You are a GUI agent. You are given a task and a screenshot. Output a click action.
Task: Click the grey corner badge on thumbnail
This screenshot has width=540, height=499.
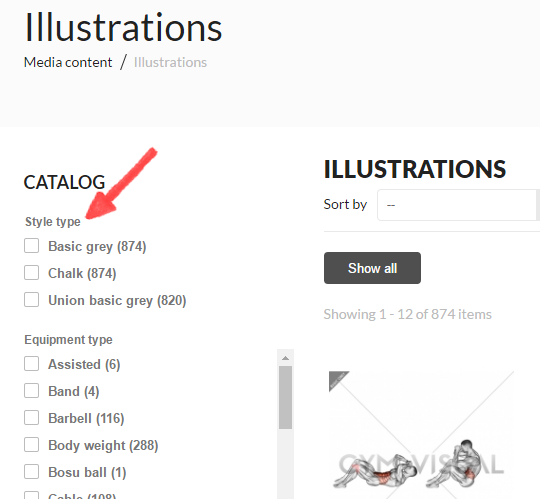(337, 379)
